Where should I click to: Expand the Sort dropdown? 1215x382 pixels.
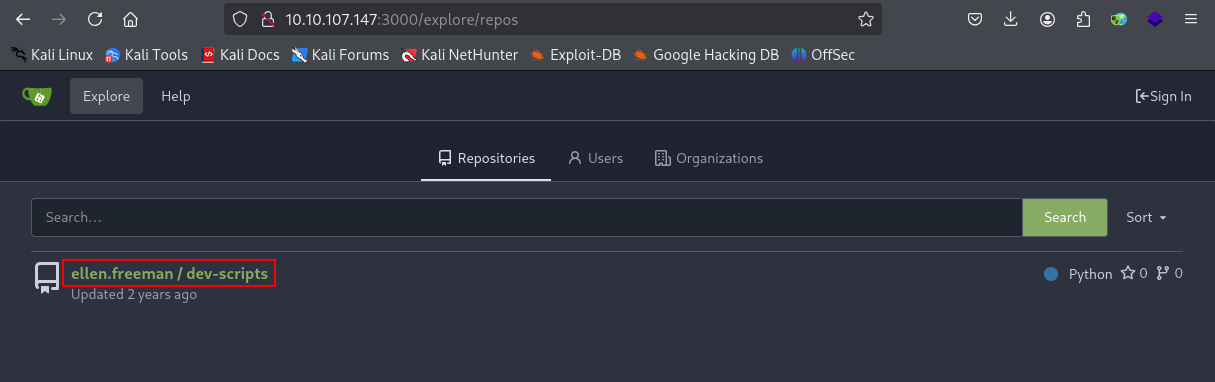[x=1146, y=217]
